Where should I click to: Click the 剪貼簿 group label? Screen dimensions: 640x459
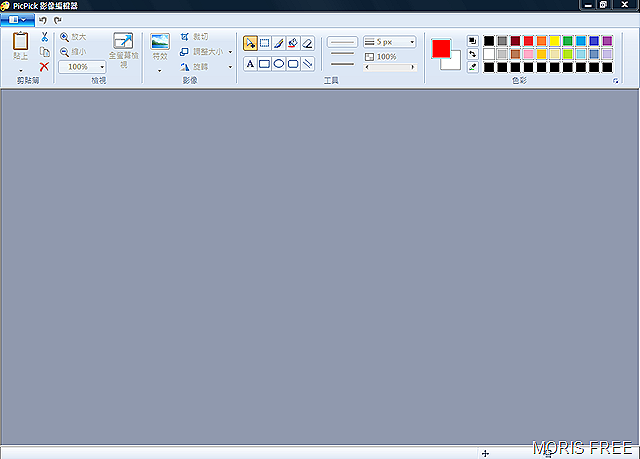click(28, 80)
